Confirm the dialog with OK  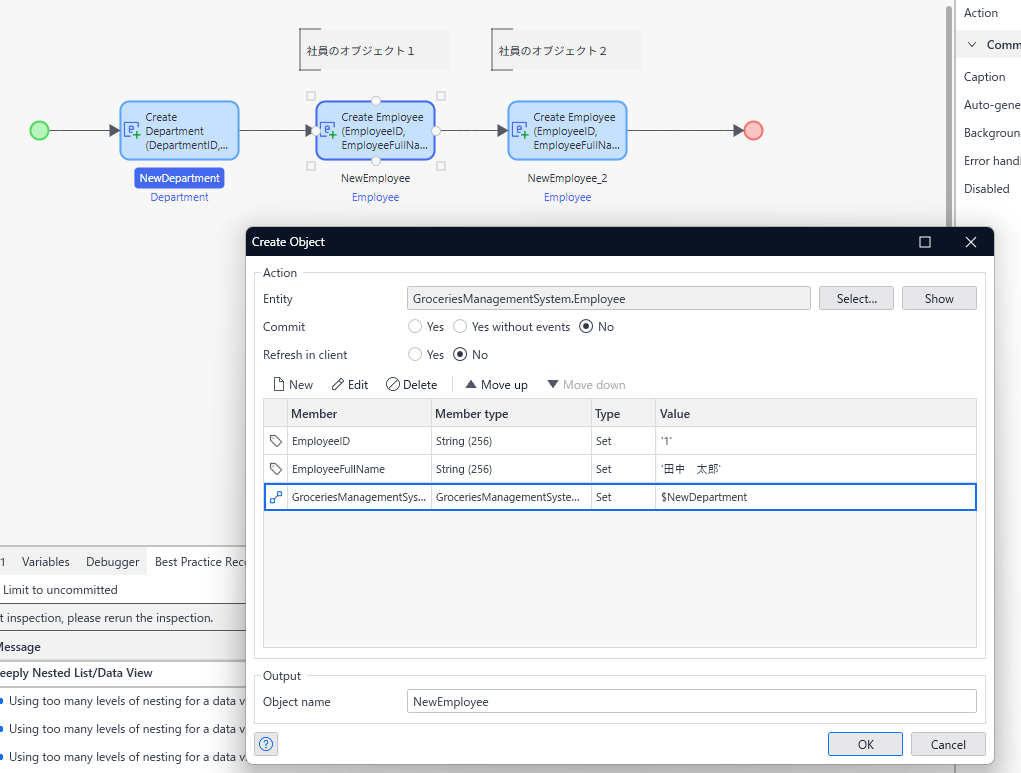click(865, 744)
